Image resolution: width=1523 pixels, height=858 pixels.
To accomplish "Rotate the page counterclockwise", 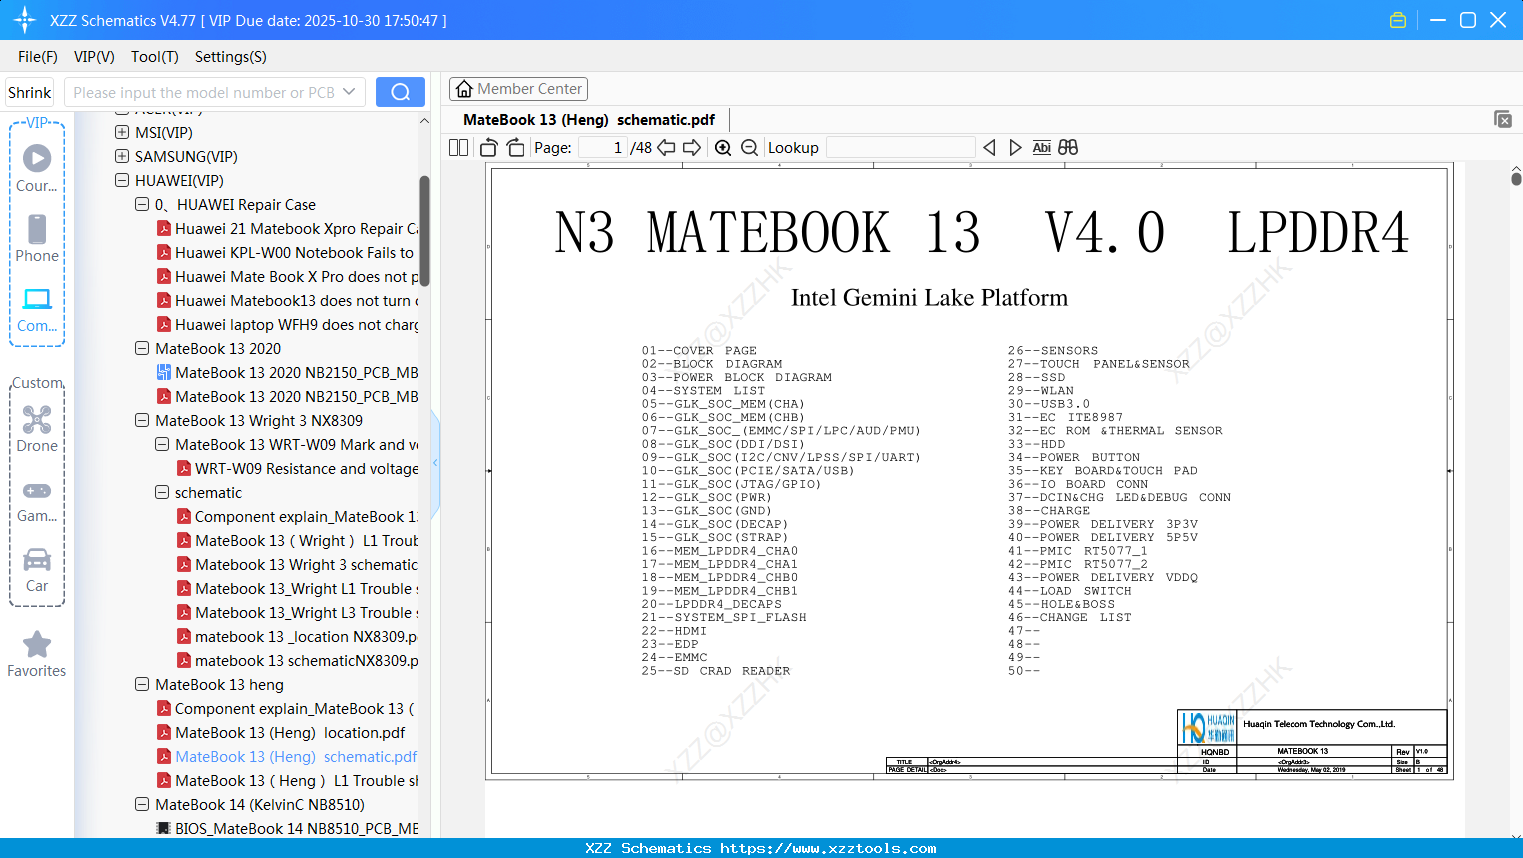I will pyautogui.click(x=489, y=148).
